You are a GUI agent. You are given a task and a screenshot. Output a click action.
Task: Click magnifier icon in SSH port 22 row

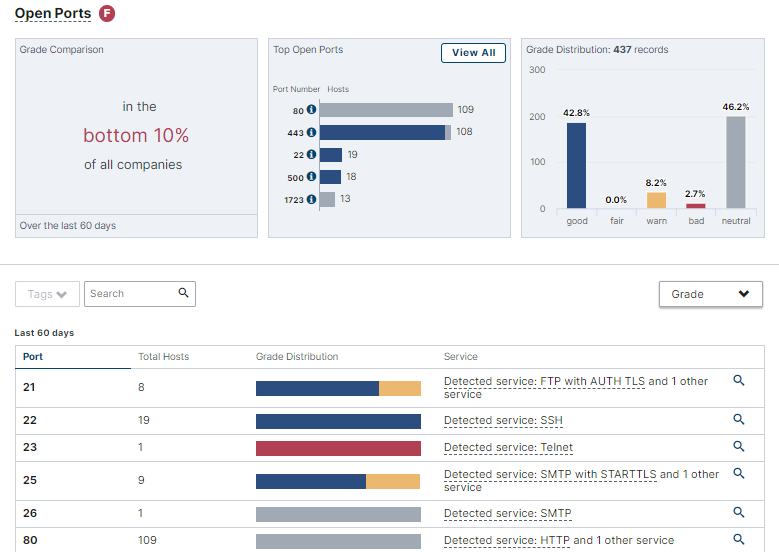[739, 421]
